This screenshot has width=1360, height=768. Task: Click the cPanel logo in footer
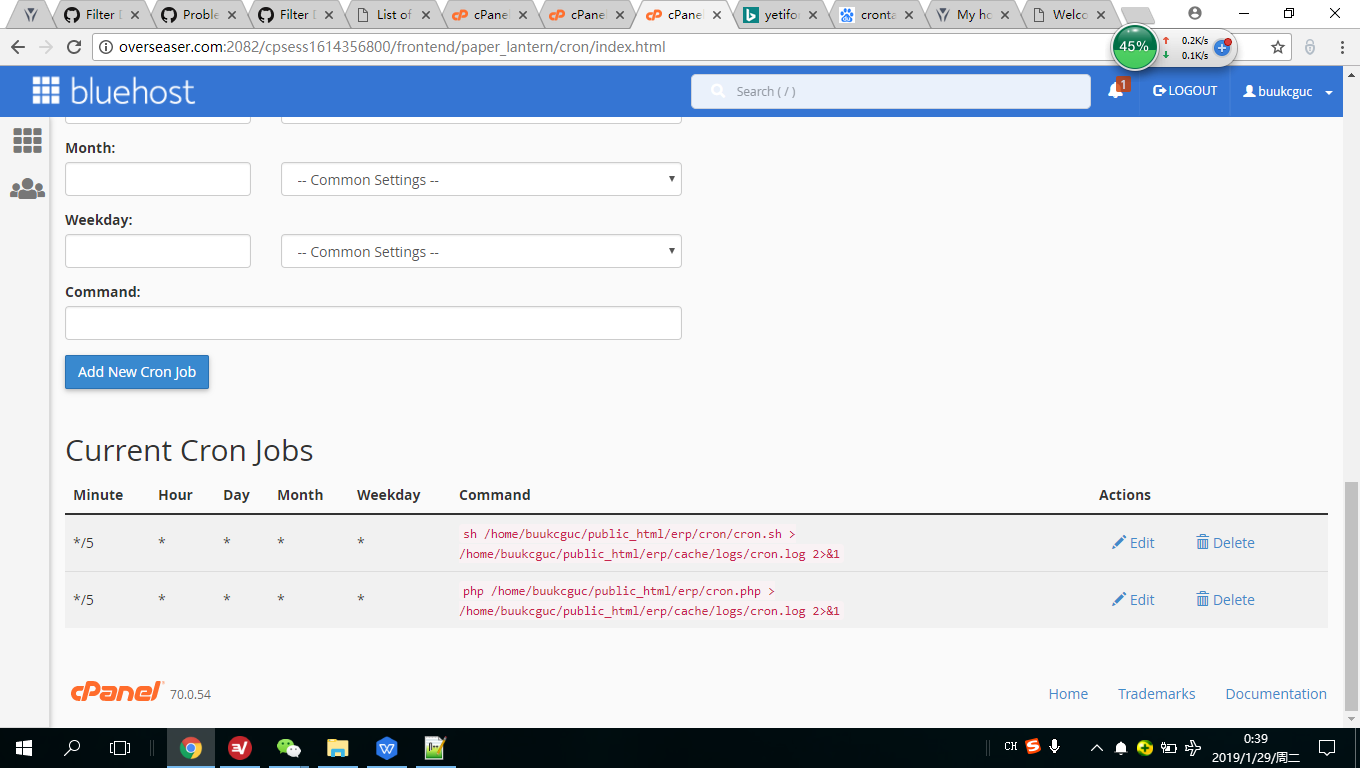click(117, 692)
